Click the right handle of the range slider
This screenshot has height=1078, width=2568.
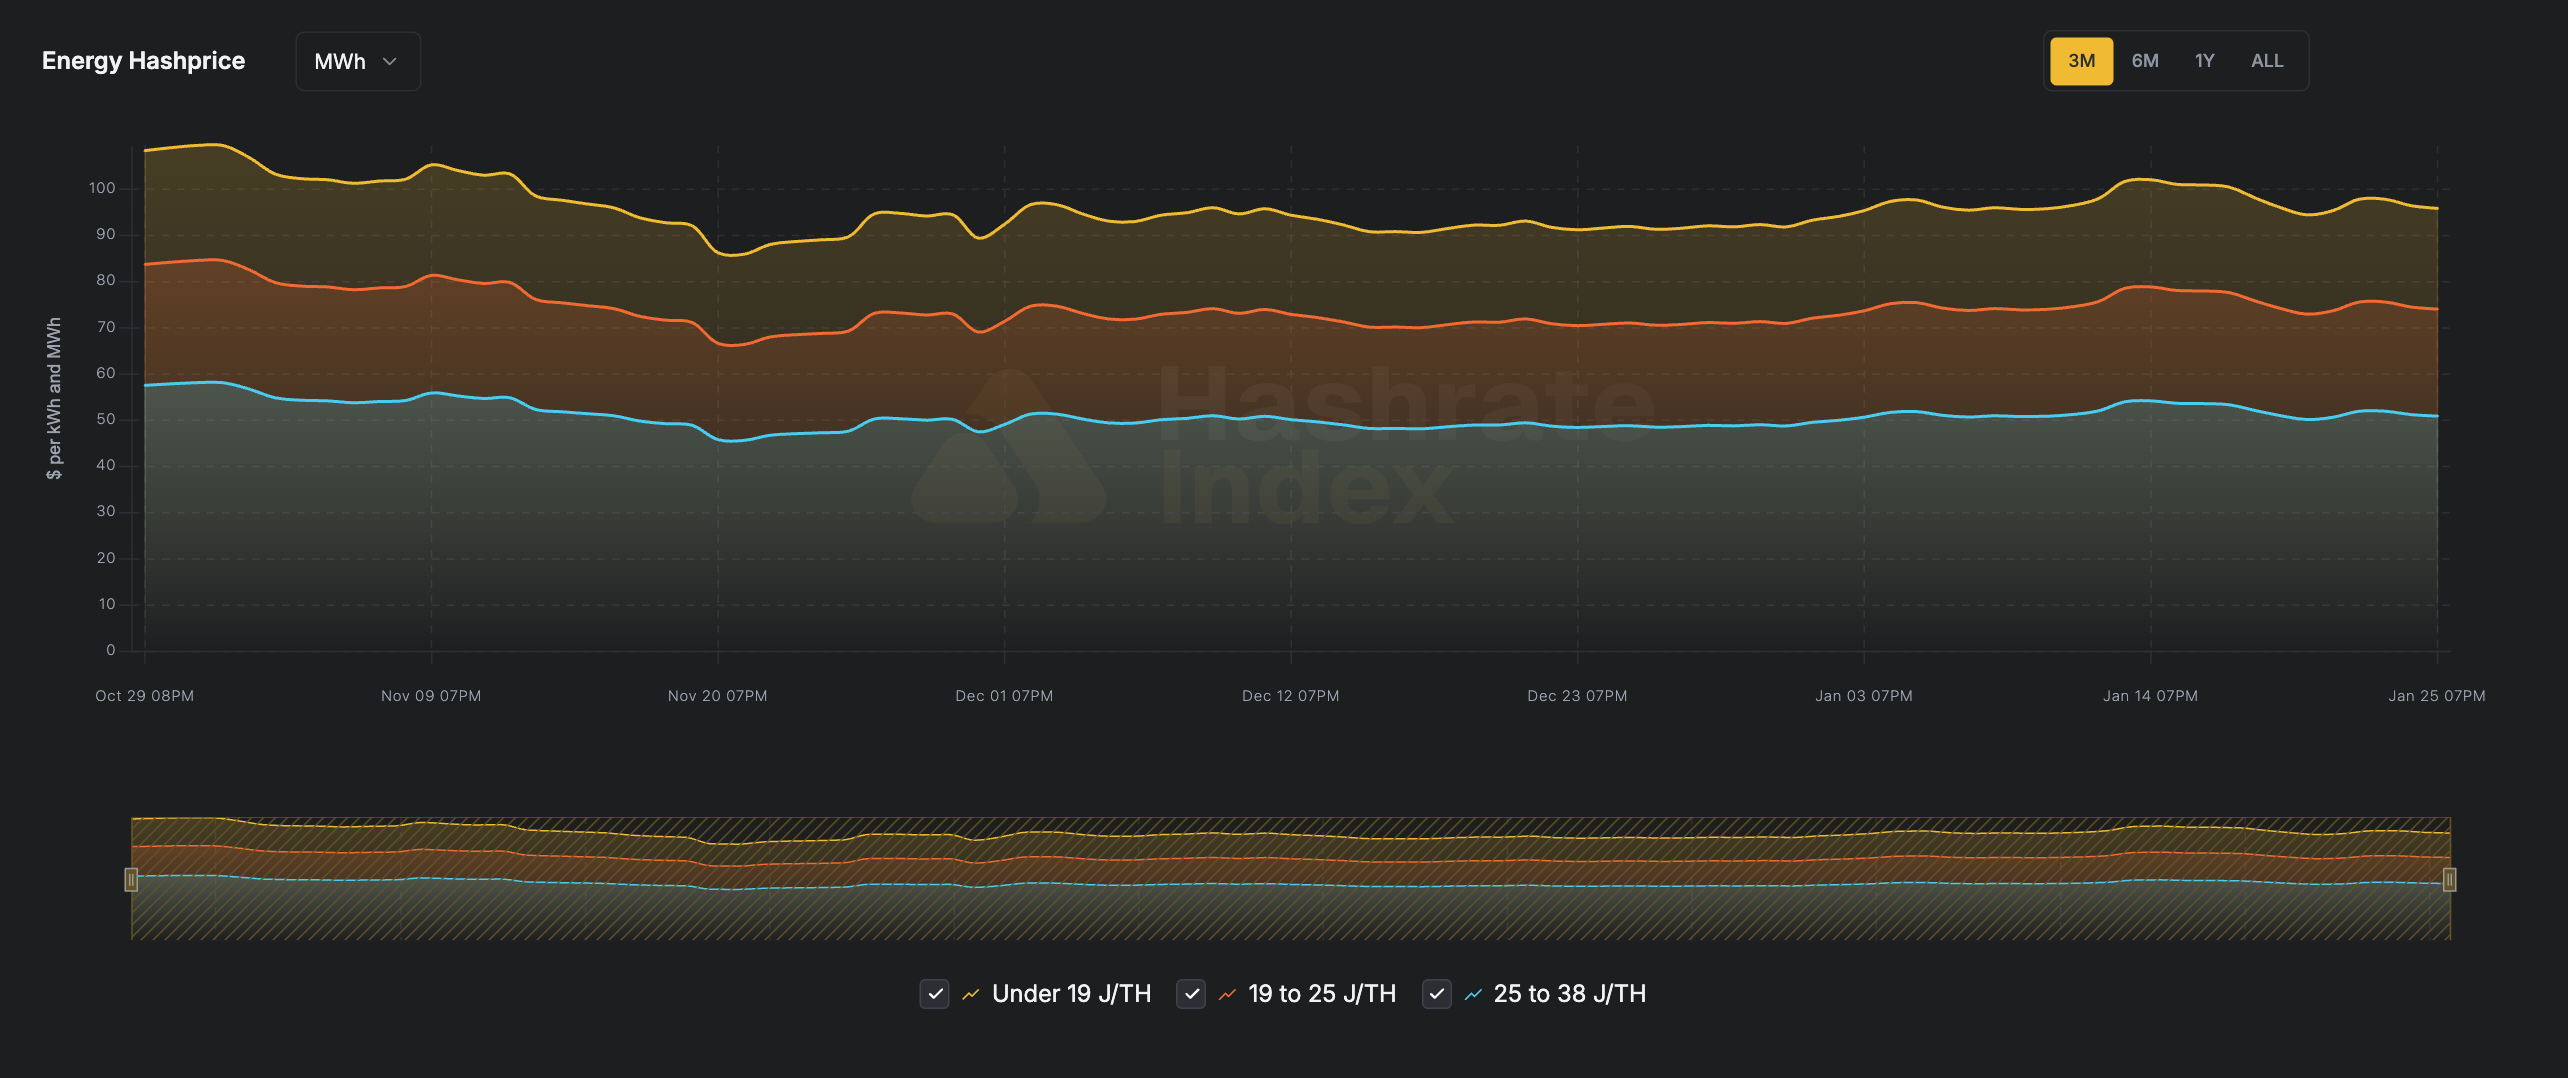[2449, 880]
